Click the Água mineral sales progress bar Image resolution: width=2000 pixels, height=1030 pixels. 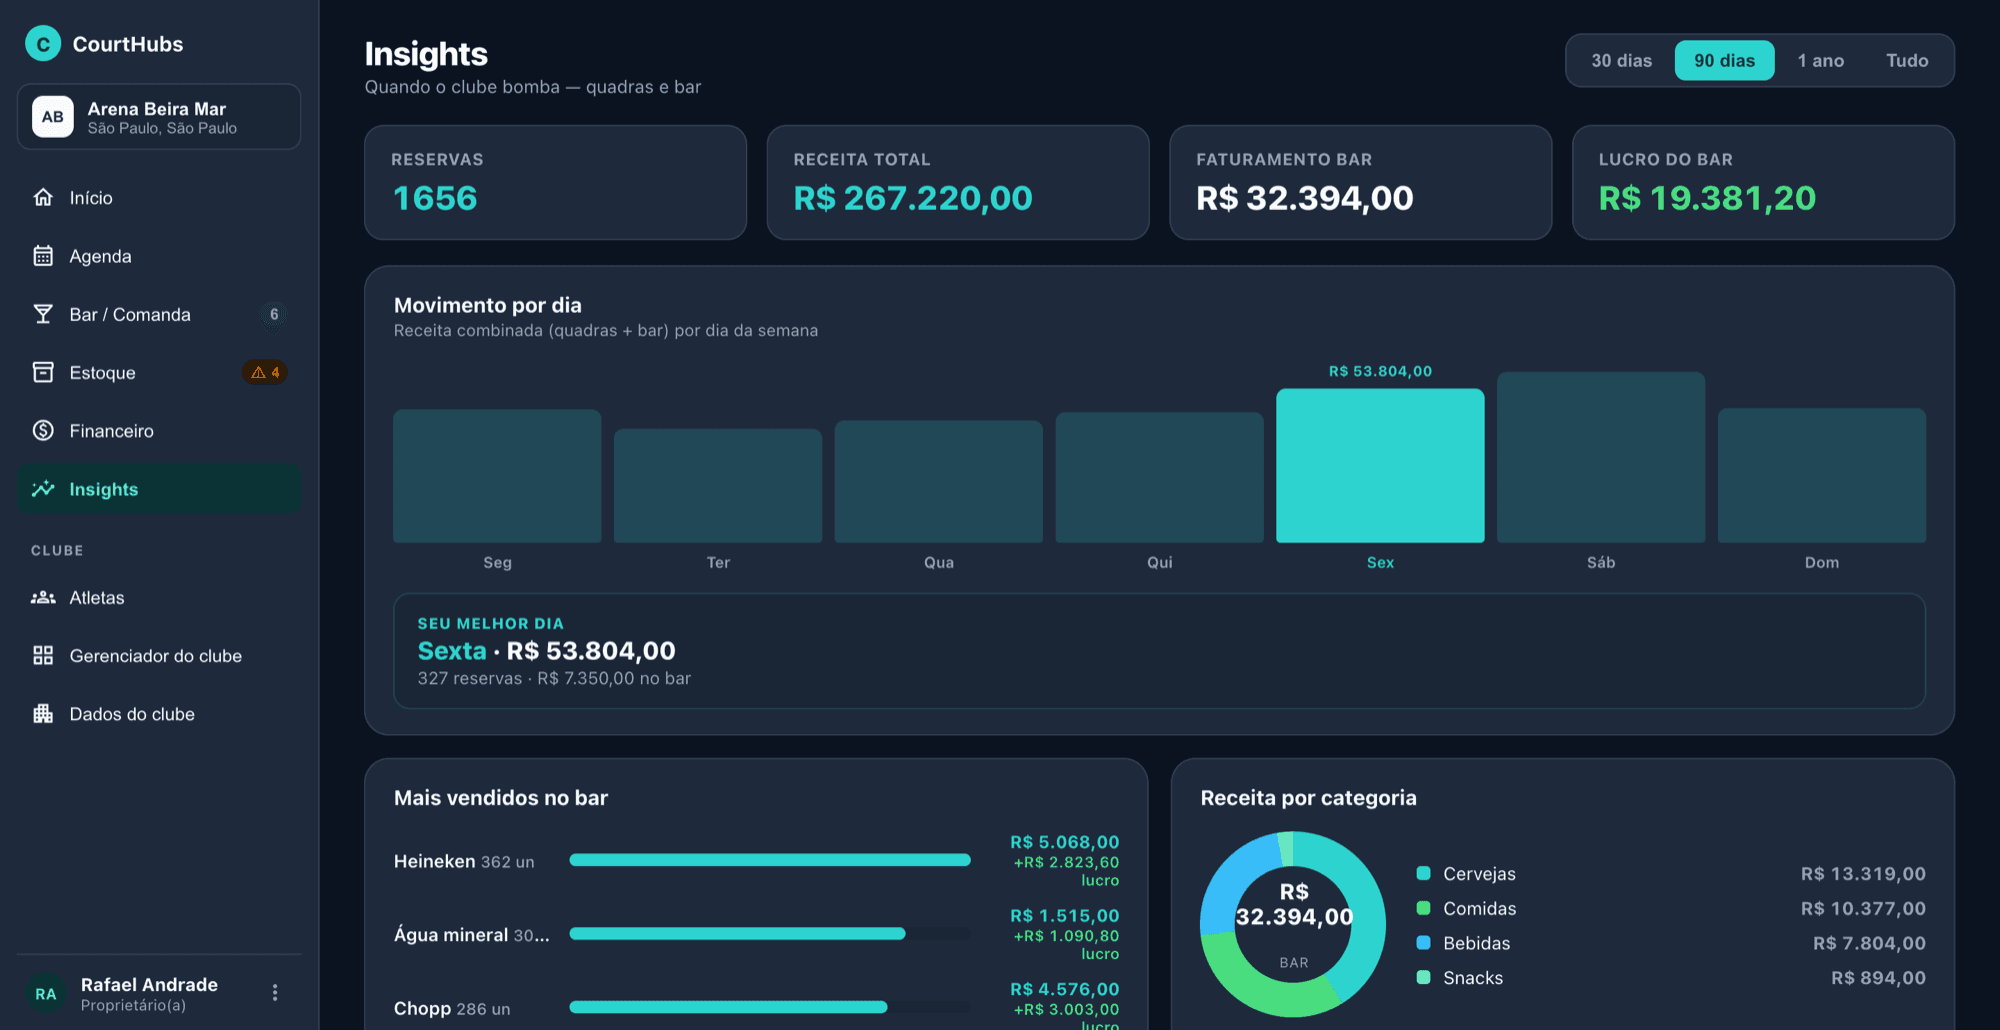(770, 934)
